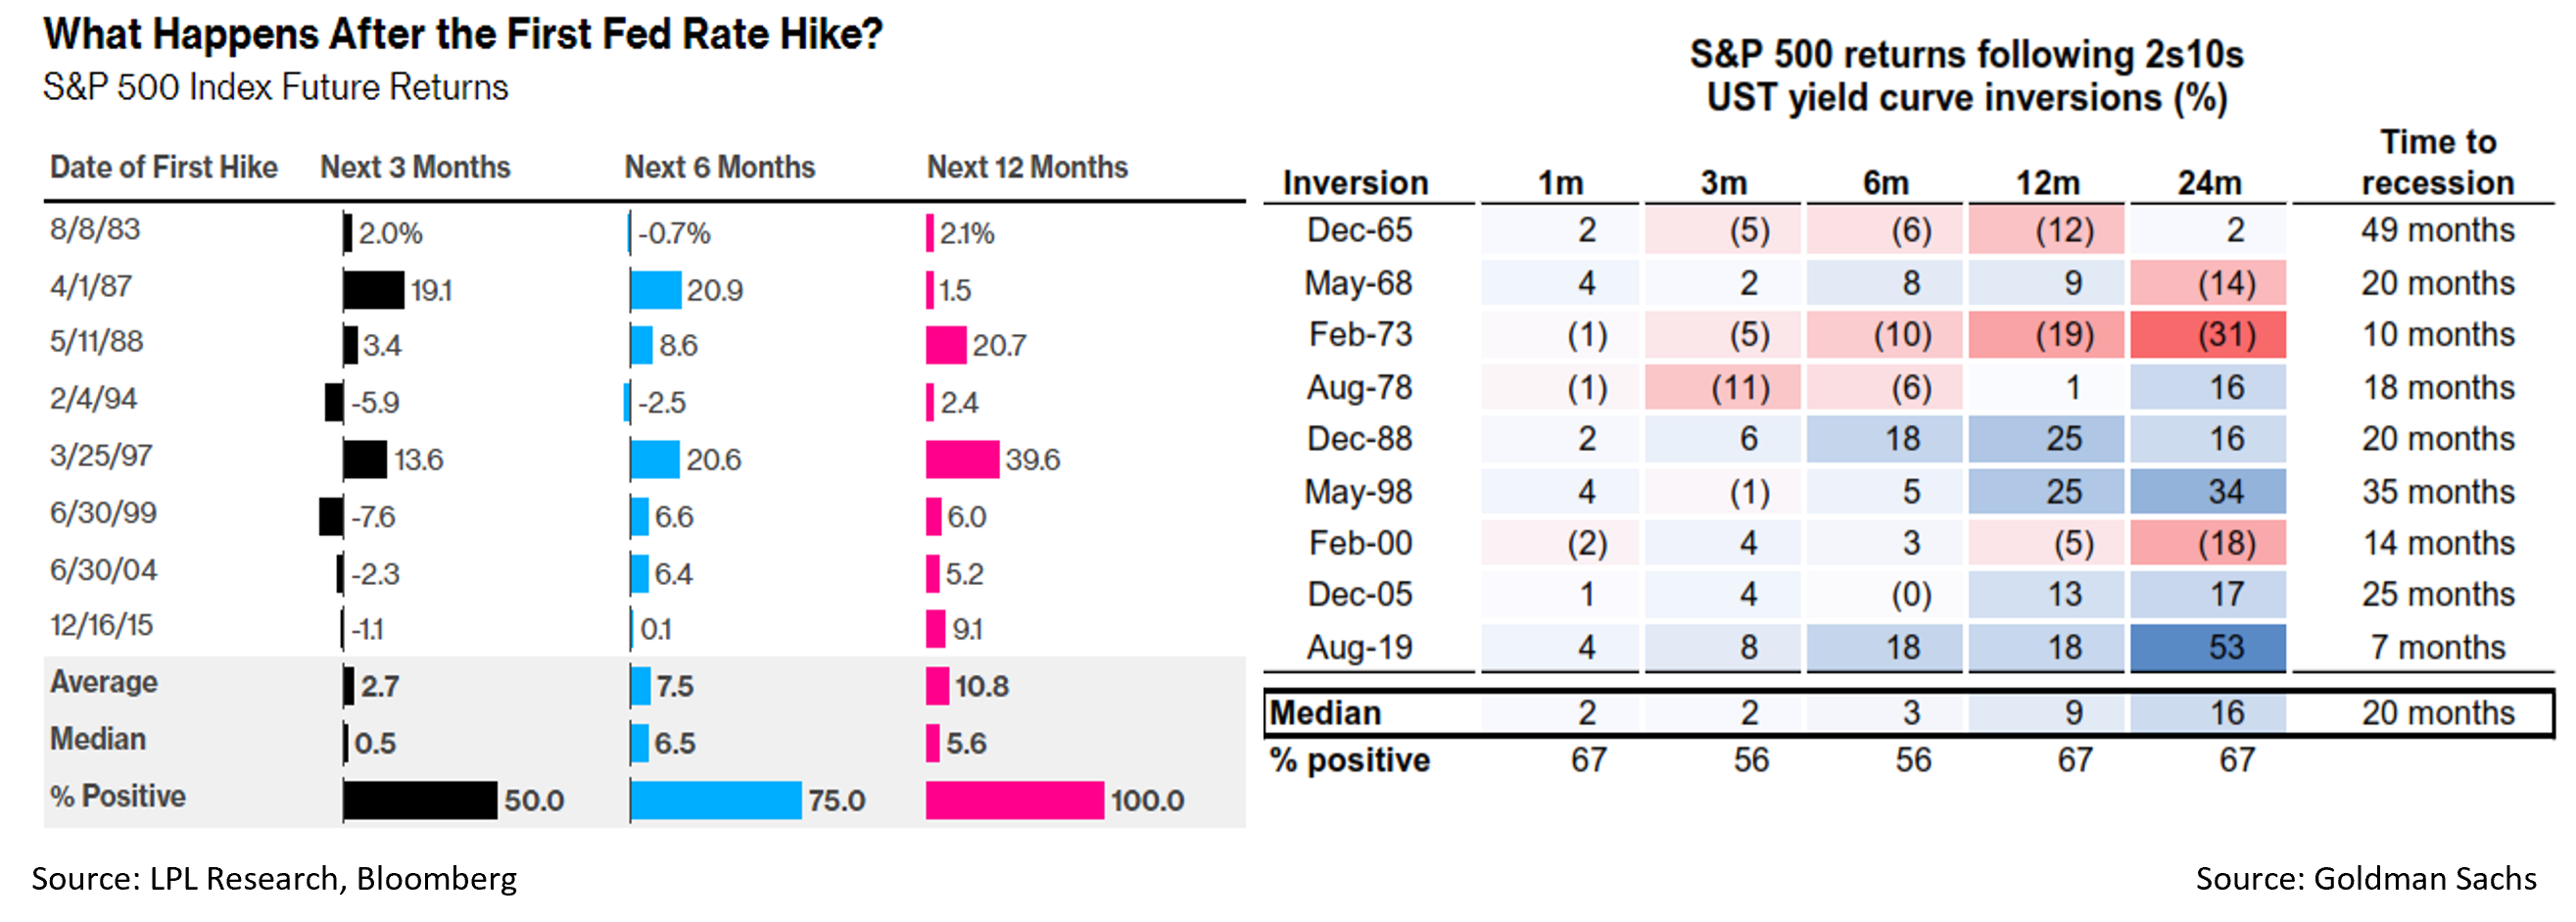The height and width of the screenshot is (922, 2576).
Task: Click the "Average" row label
Action: pyautogui.click(x=104, y=682)
